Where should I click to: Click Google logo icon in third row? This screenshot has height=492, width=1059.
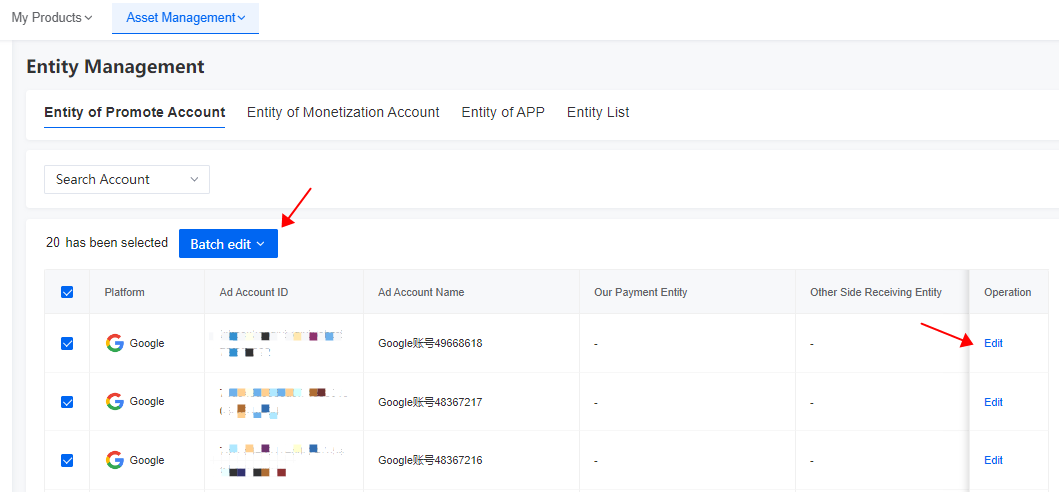pyautogui.click(x=115, y=460)
